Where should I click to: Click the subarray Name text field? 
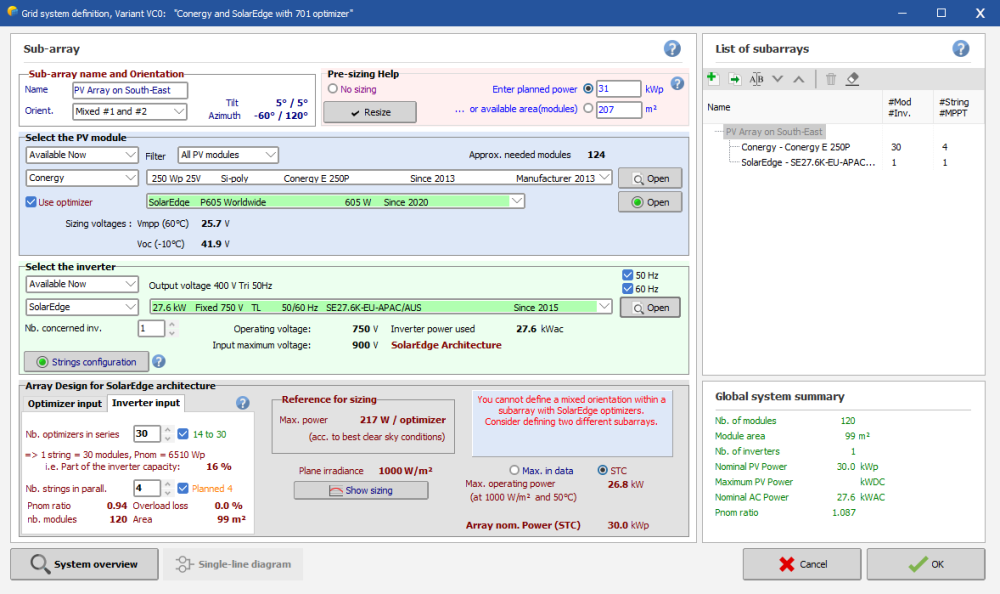(x=130, y=90)
